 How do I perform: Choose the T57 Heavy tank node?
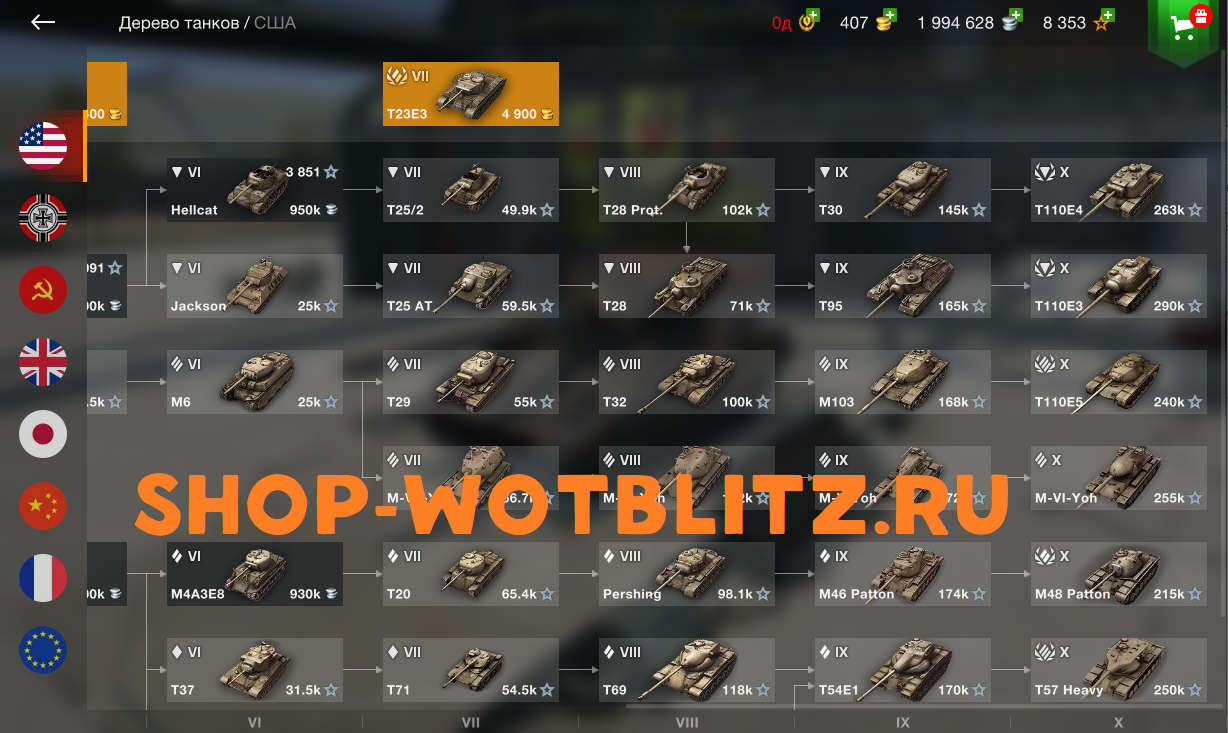pyautogui.click(x=1119, y=670)
